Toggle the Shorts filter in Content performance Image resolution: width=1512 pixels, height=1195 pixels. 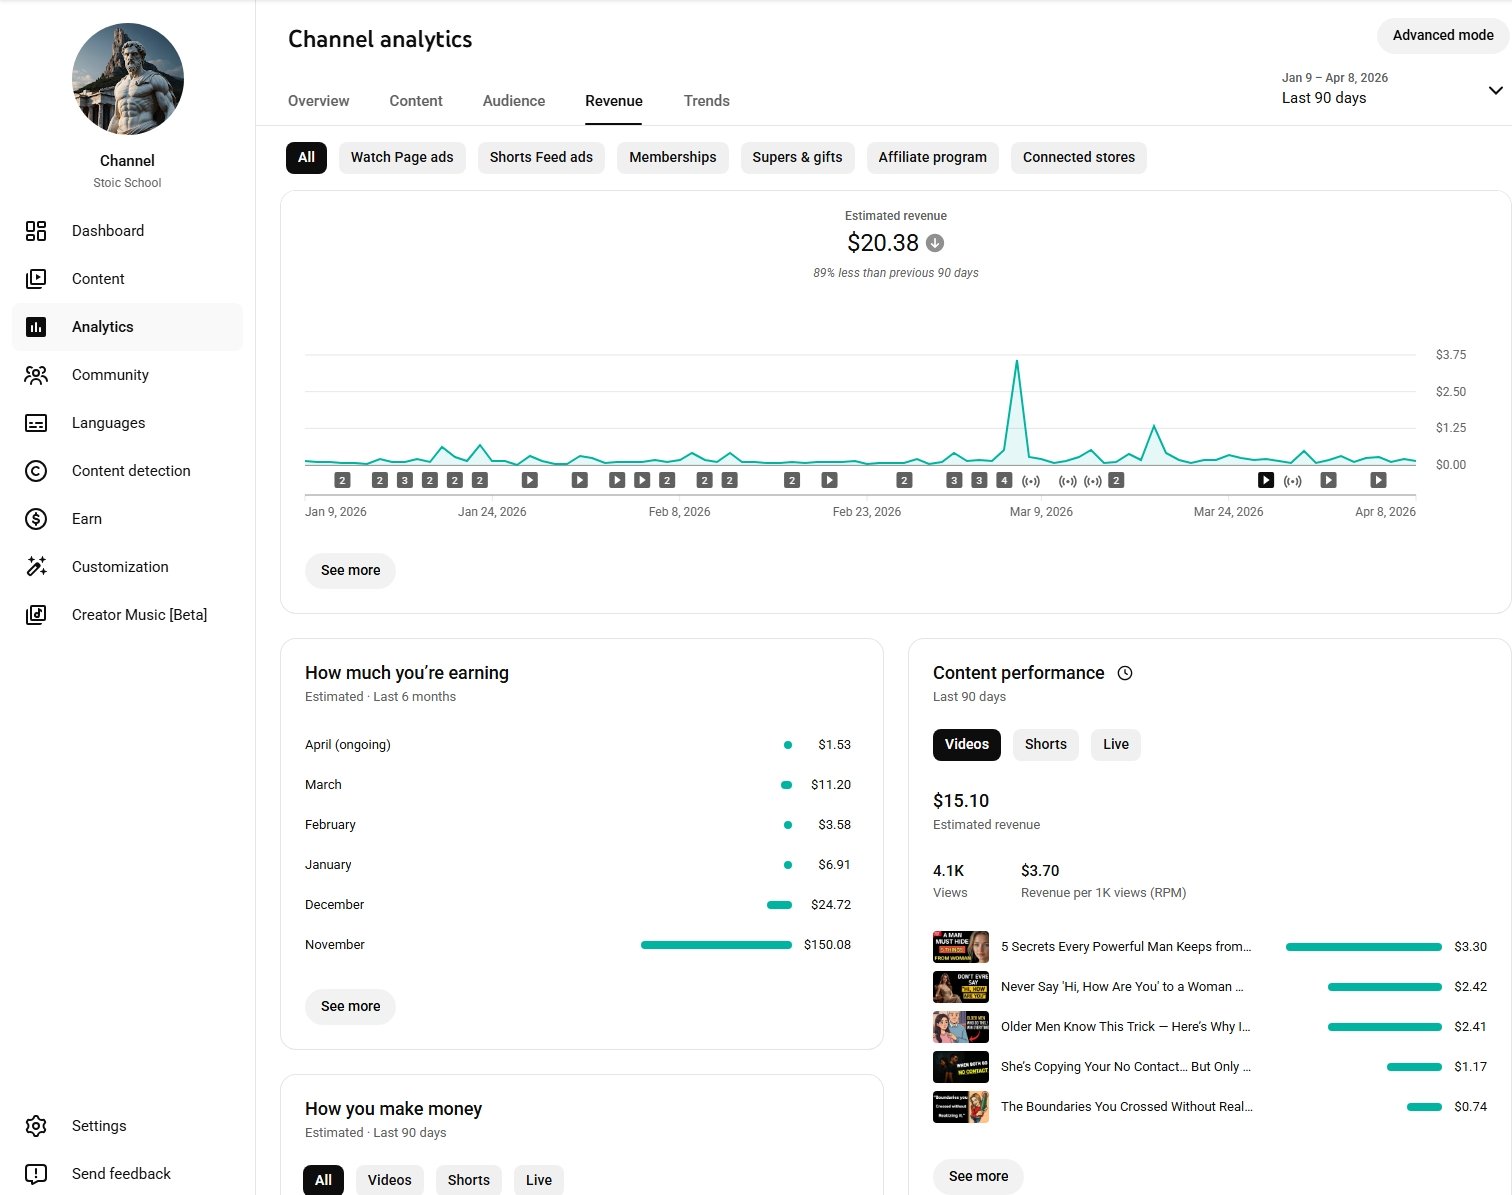pyautogui.click(x=1045, y=744)
